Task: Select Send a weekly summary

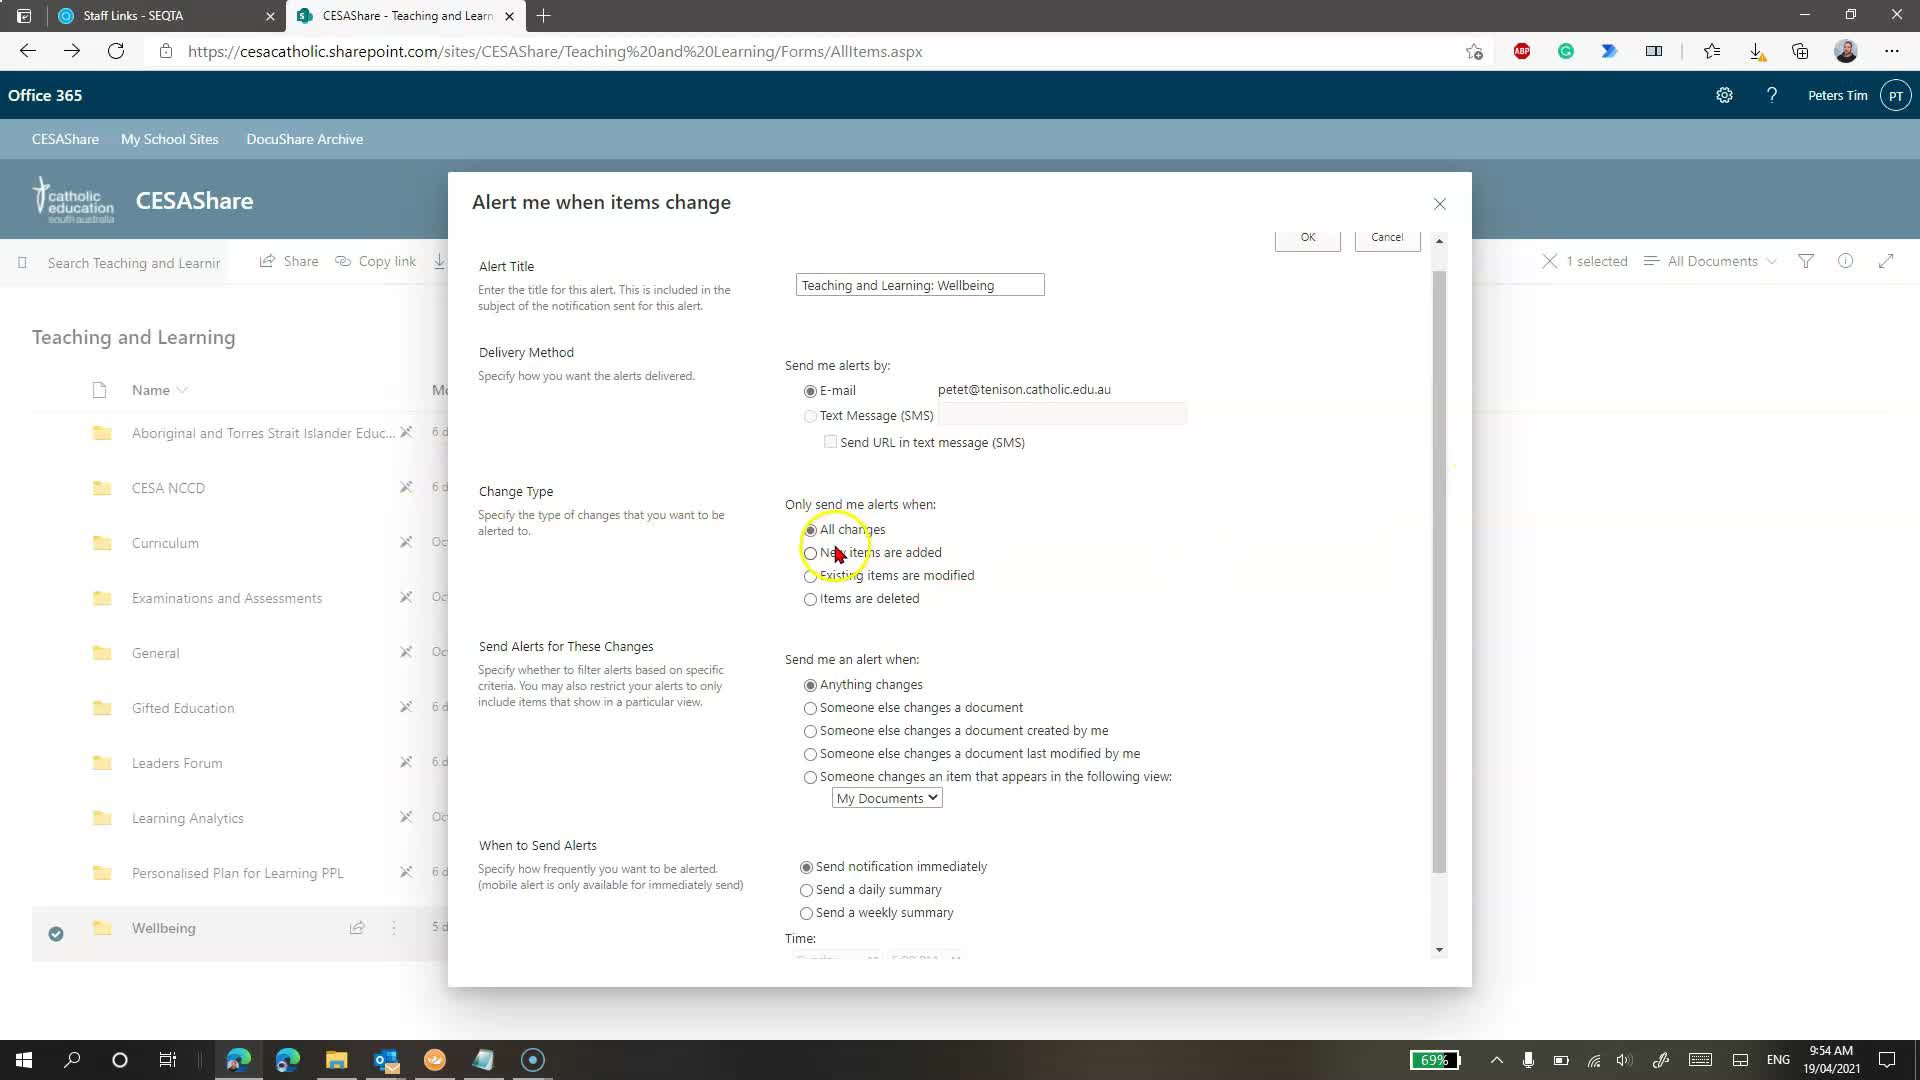Action: click(806, 913)
